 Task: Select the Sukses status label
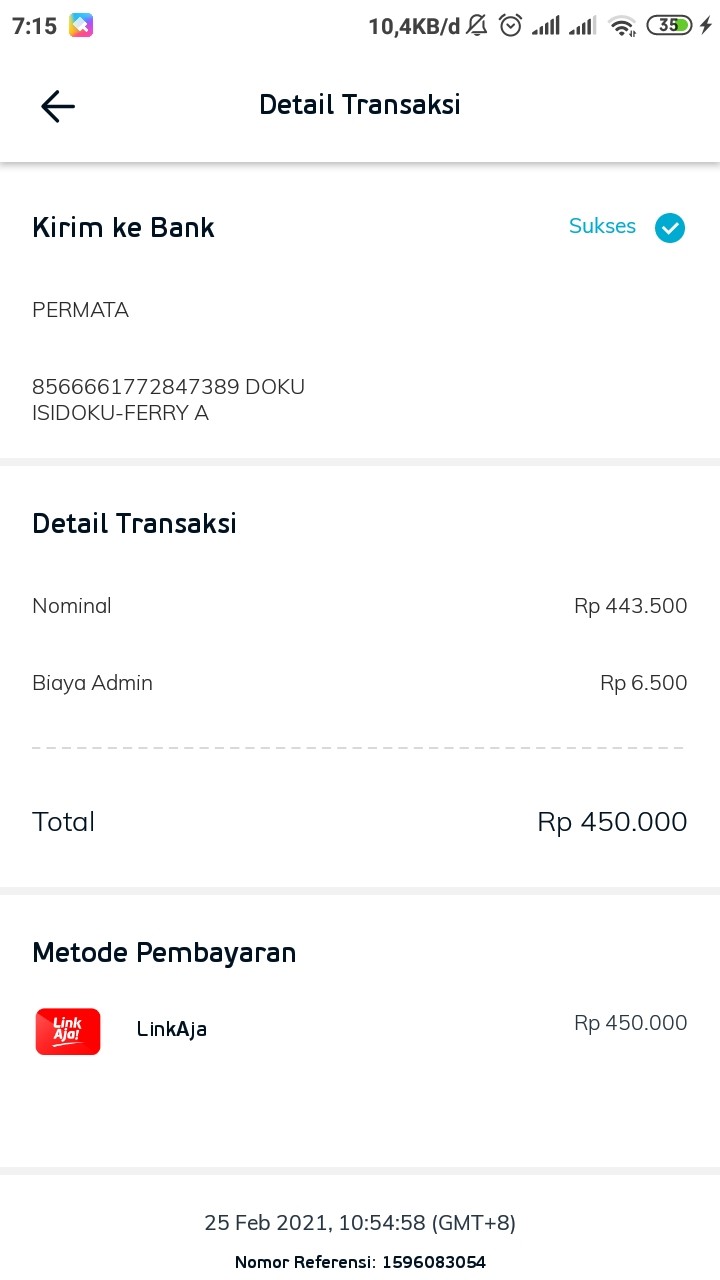point(602,227)
